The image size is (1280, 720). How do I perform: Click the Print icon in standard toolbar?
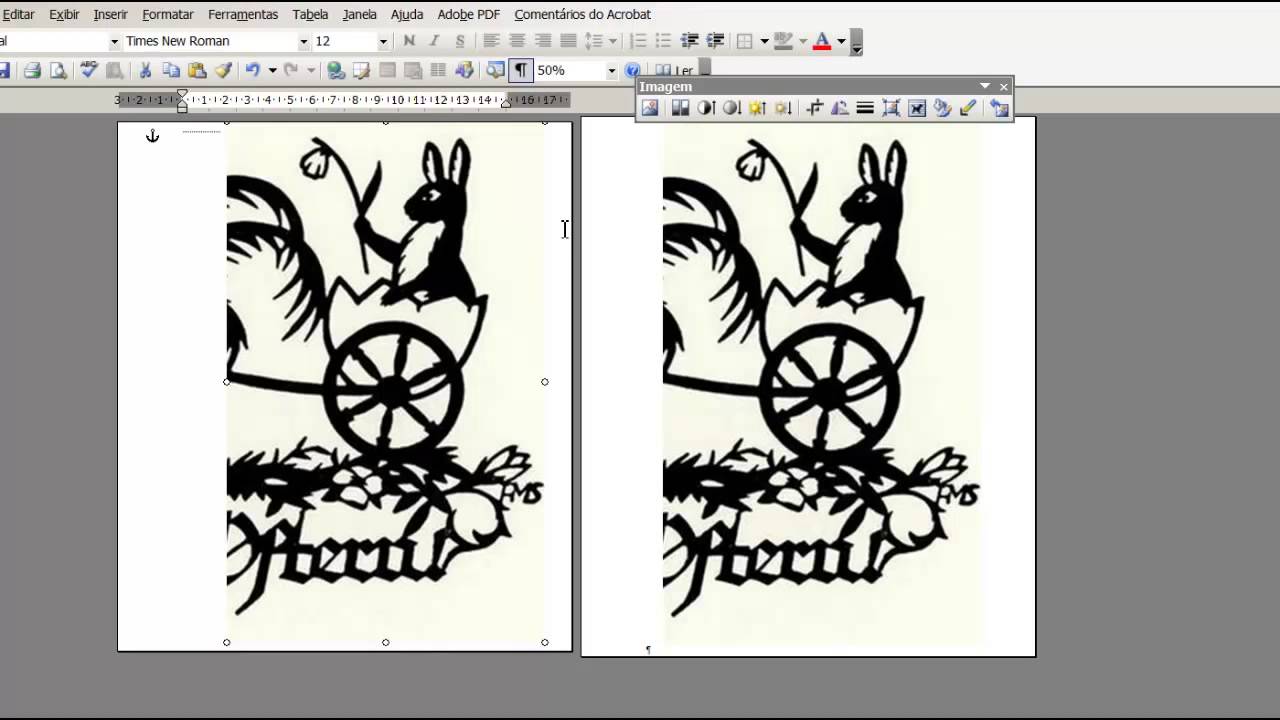(32, 70)
